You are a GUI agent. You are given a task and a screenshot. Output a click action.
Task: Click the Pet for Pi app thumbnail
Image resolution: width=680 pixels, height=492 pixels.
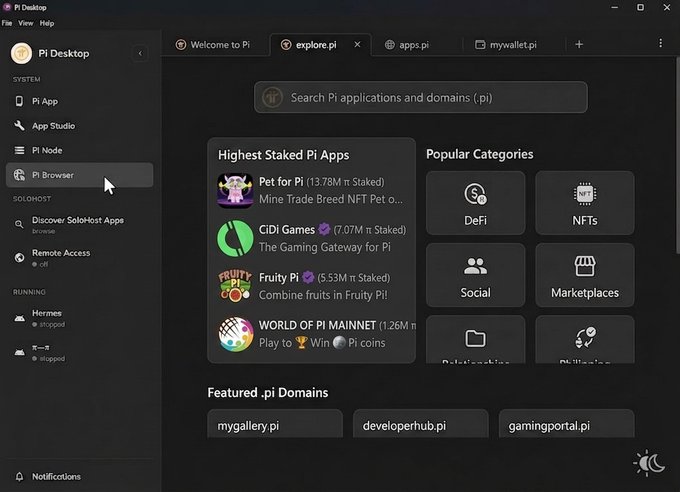point(235,191)
